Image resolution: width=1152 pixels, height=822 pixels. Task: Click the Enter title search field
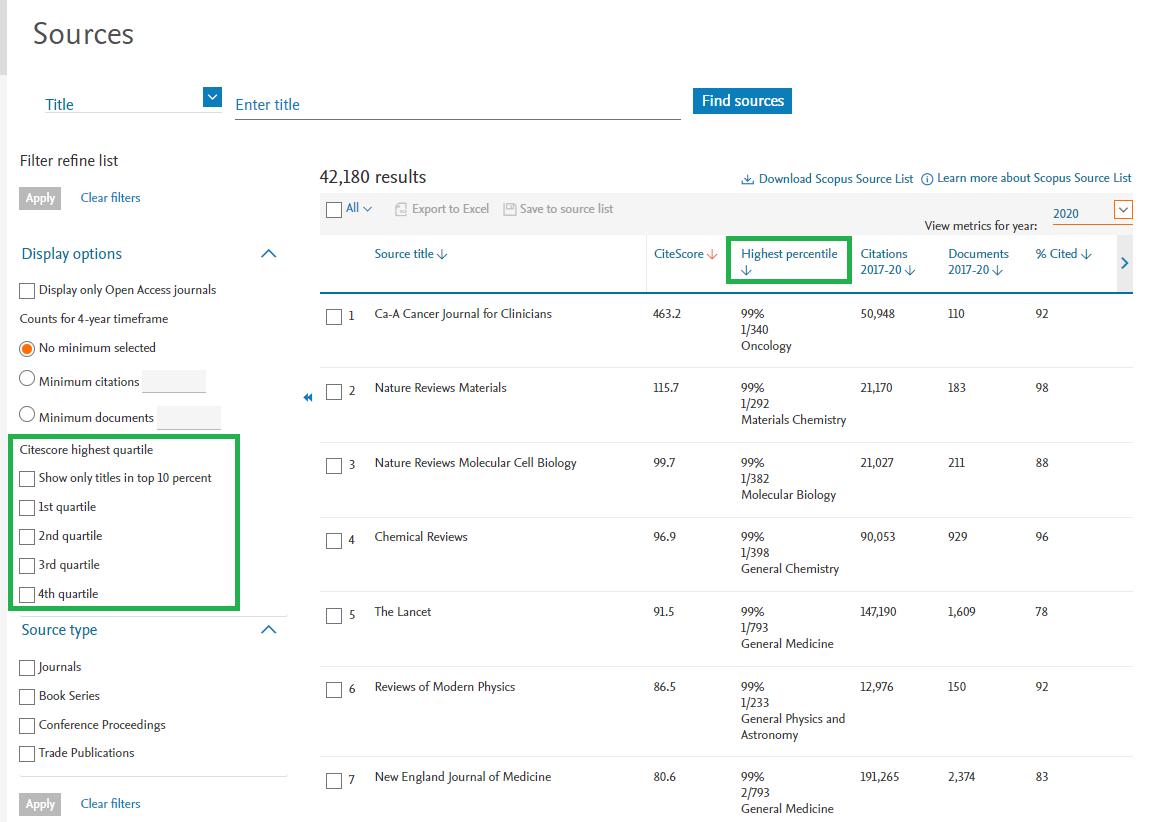tap(457, 105)
